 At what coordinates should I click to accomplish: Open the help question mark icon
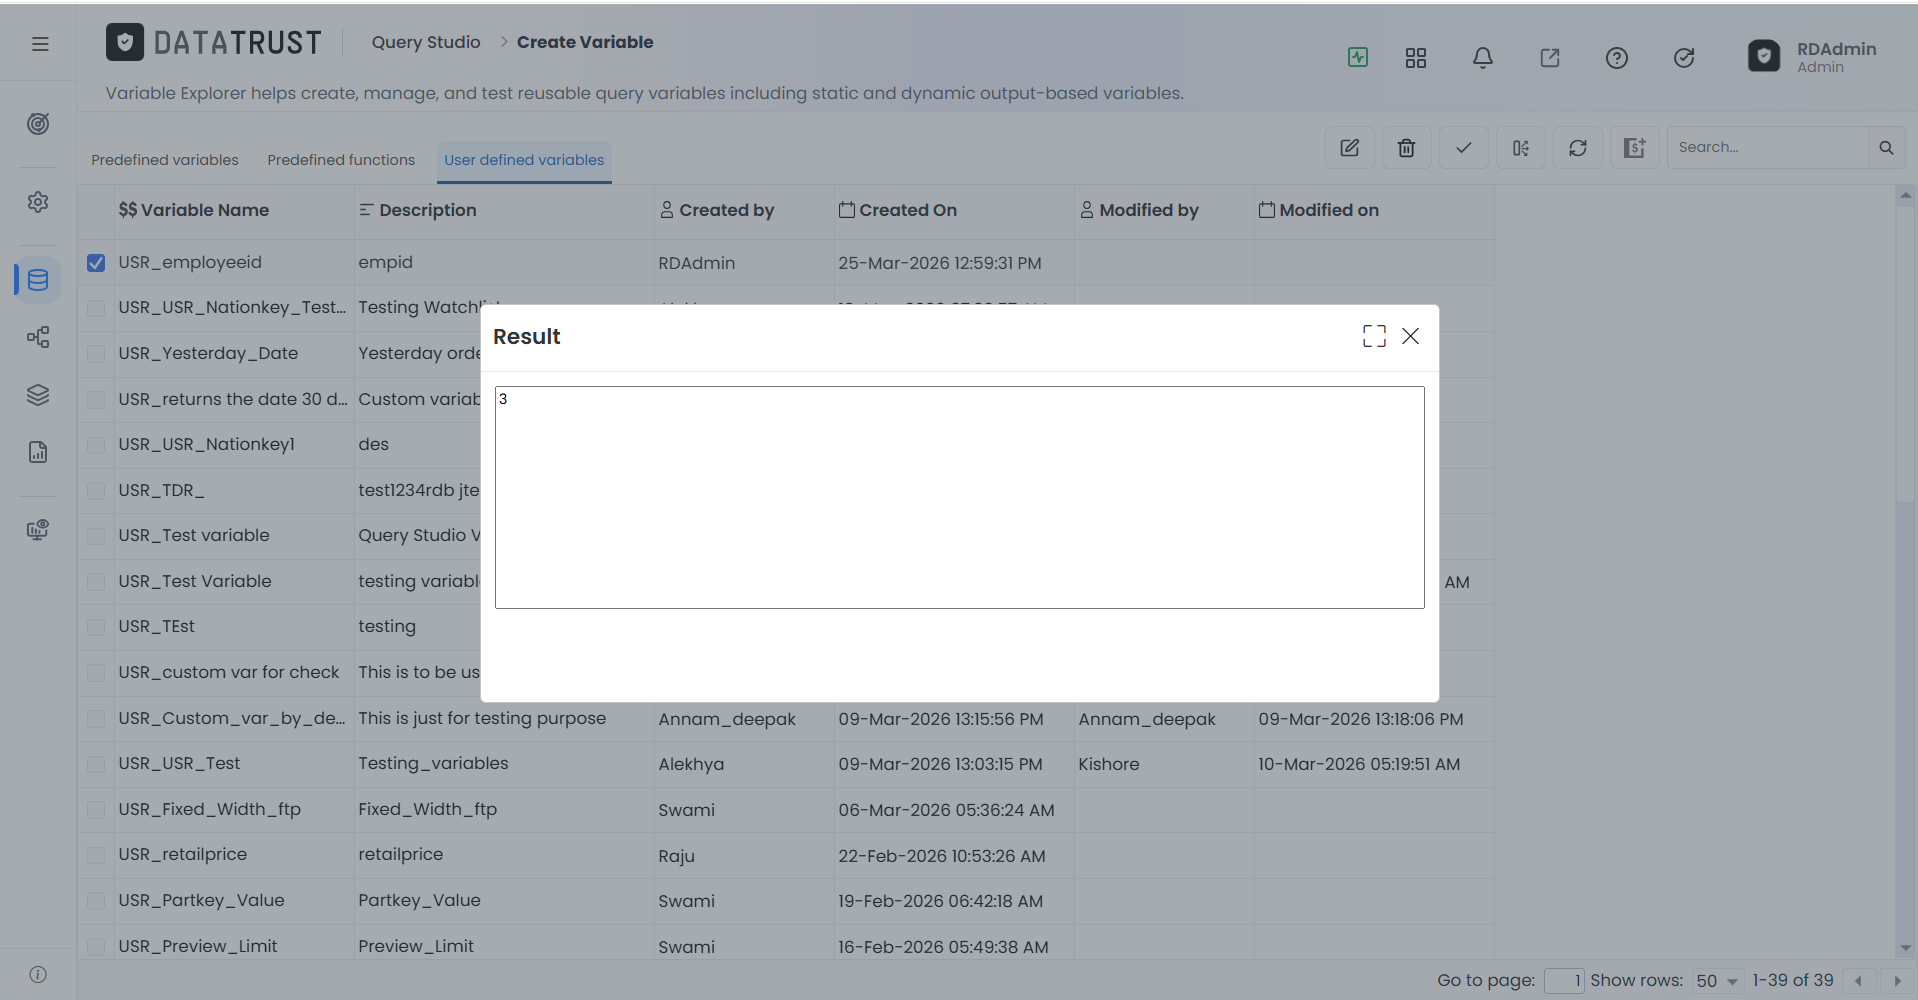[x=1616, y=58]
